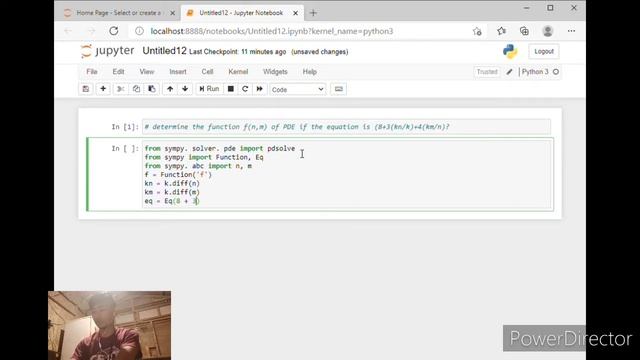Rename the notebook title Untitled12
Screen dimensions: 640x360
coord(164,51)
